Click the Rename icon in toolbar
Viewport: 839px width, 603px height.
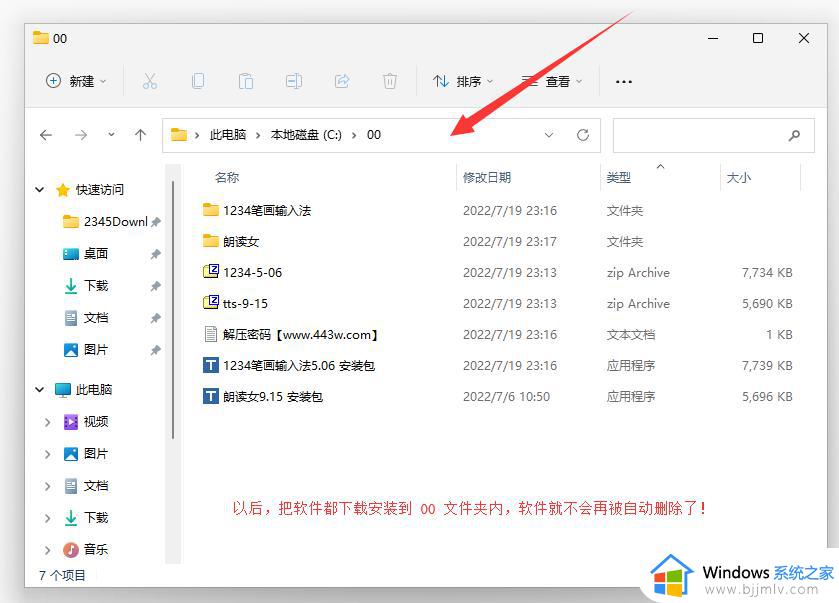point(294,81)
